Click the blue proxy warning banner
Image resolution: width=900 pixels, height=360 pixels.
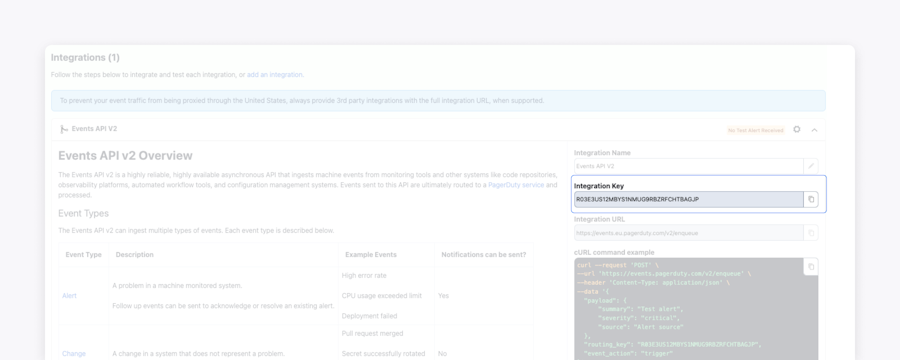[438, 100]
